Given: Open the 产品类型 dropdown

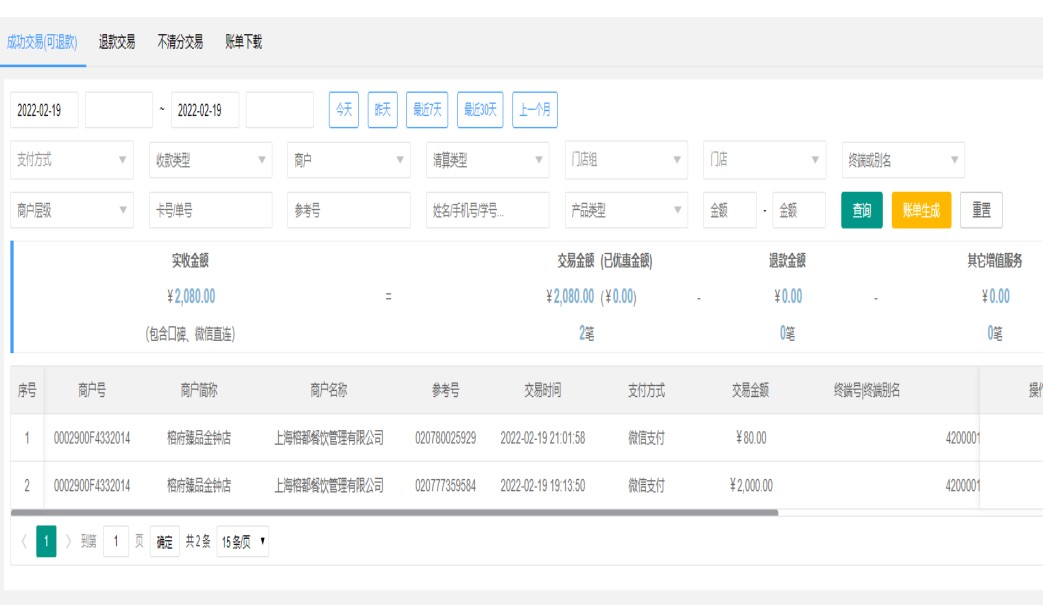Looking at the screenshot, I should pos(625,211).
